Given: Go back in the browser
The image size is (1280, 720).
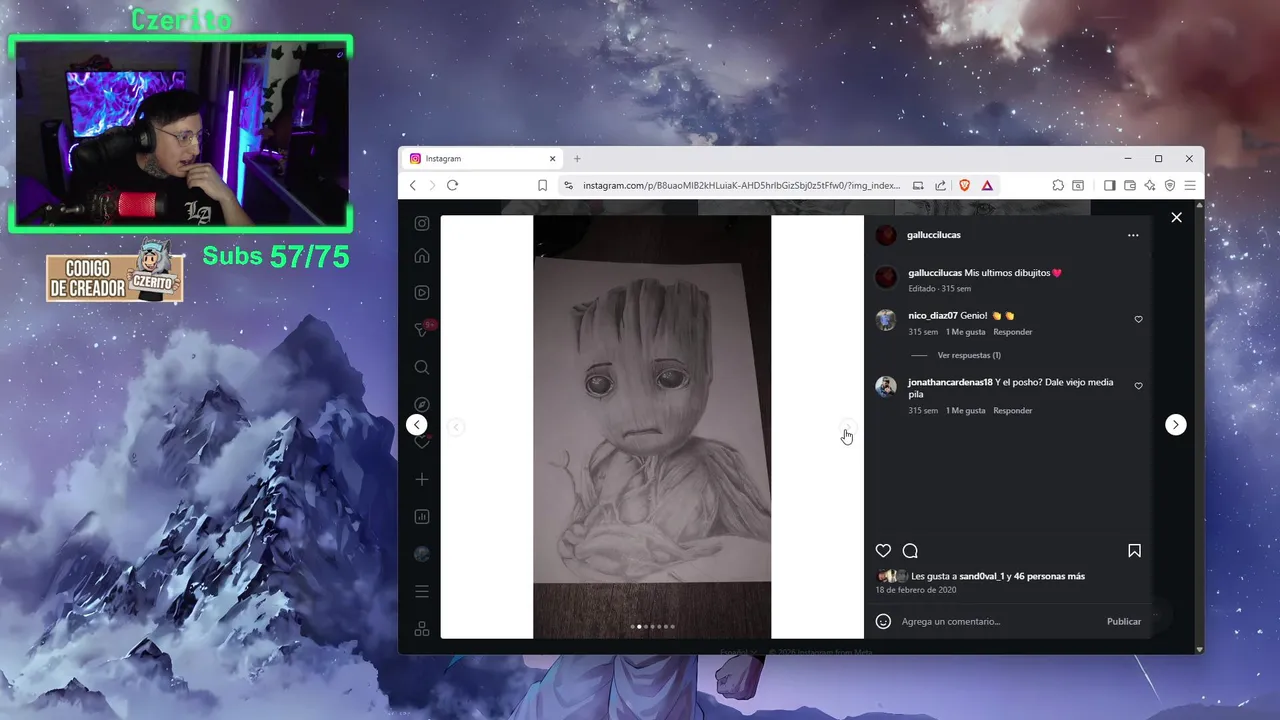Looking at the screenshot, I should pos(413,185).
